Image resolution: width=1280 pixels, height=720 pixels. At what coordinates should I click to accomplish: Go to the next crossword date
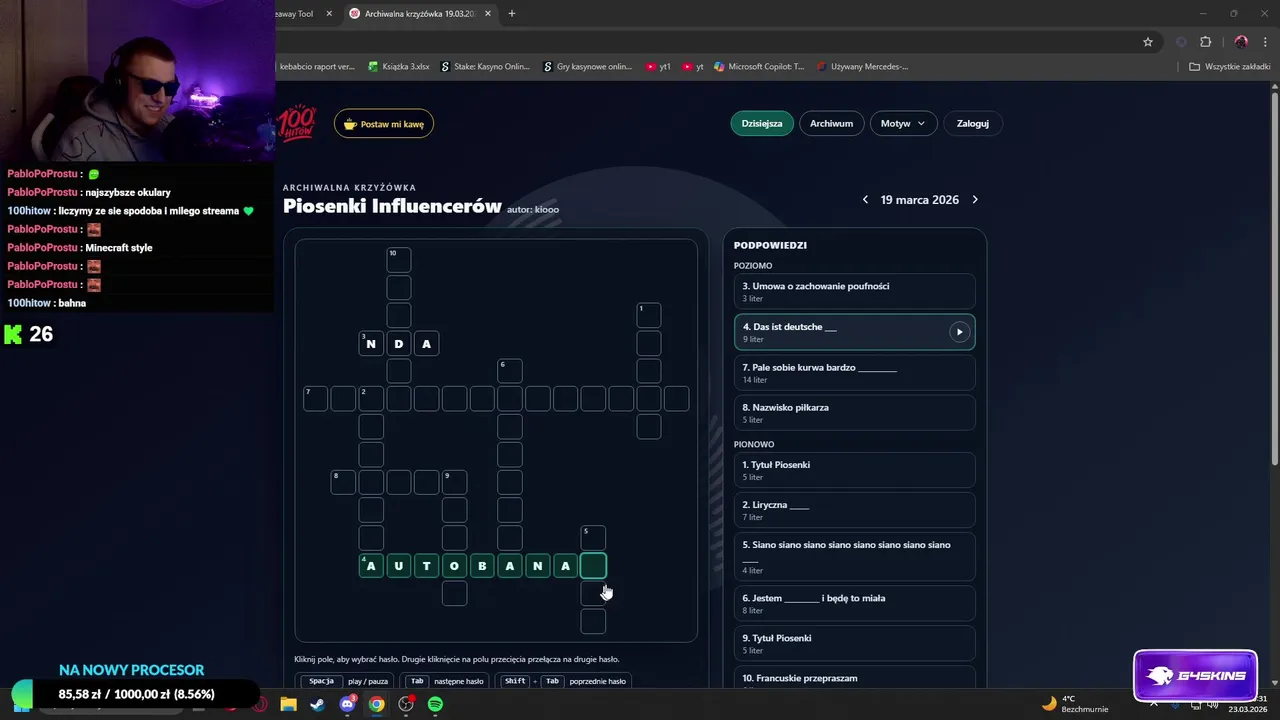(975, 200)
